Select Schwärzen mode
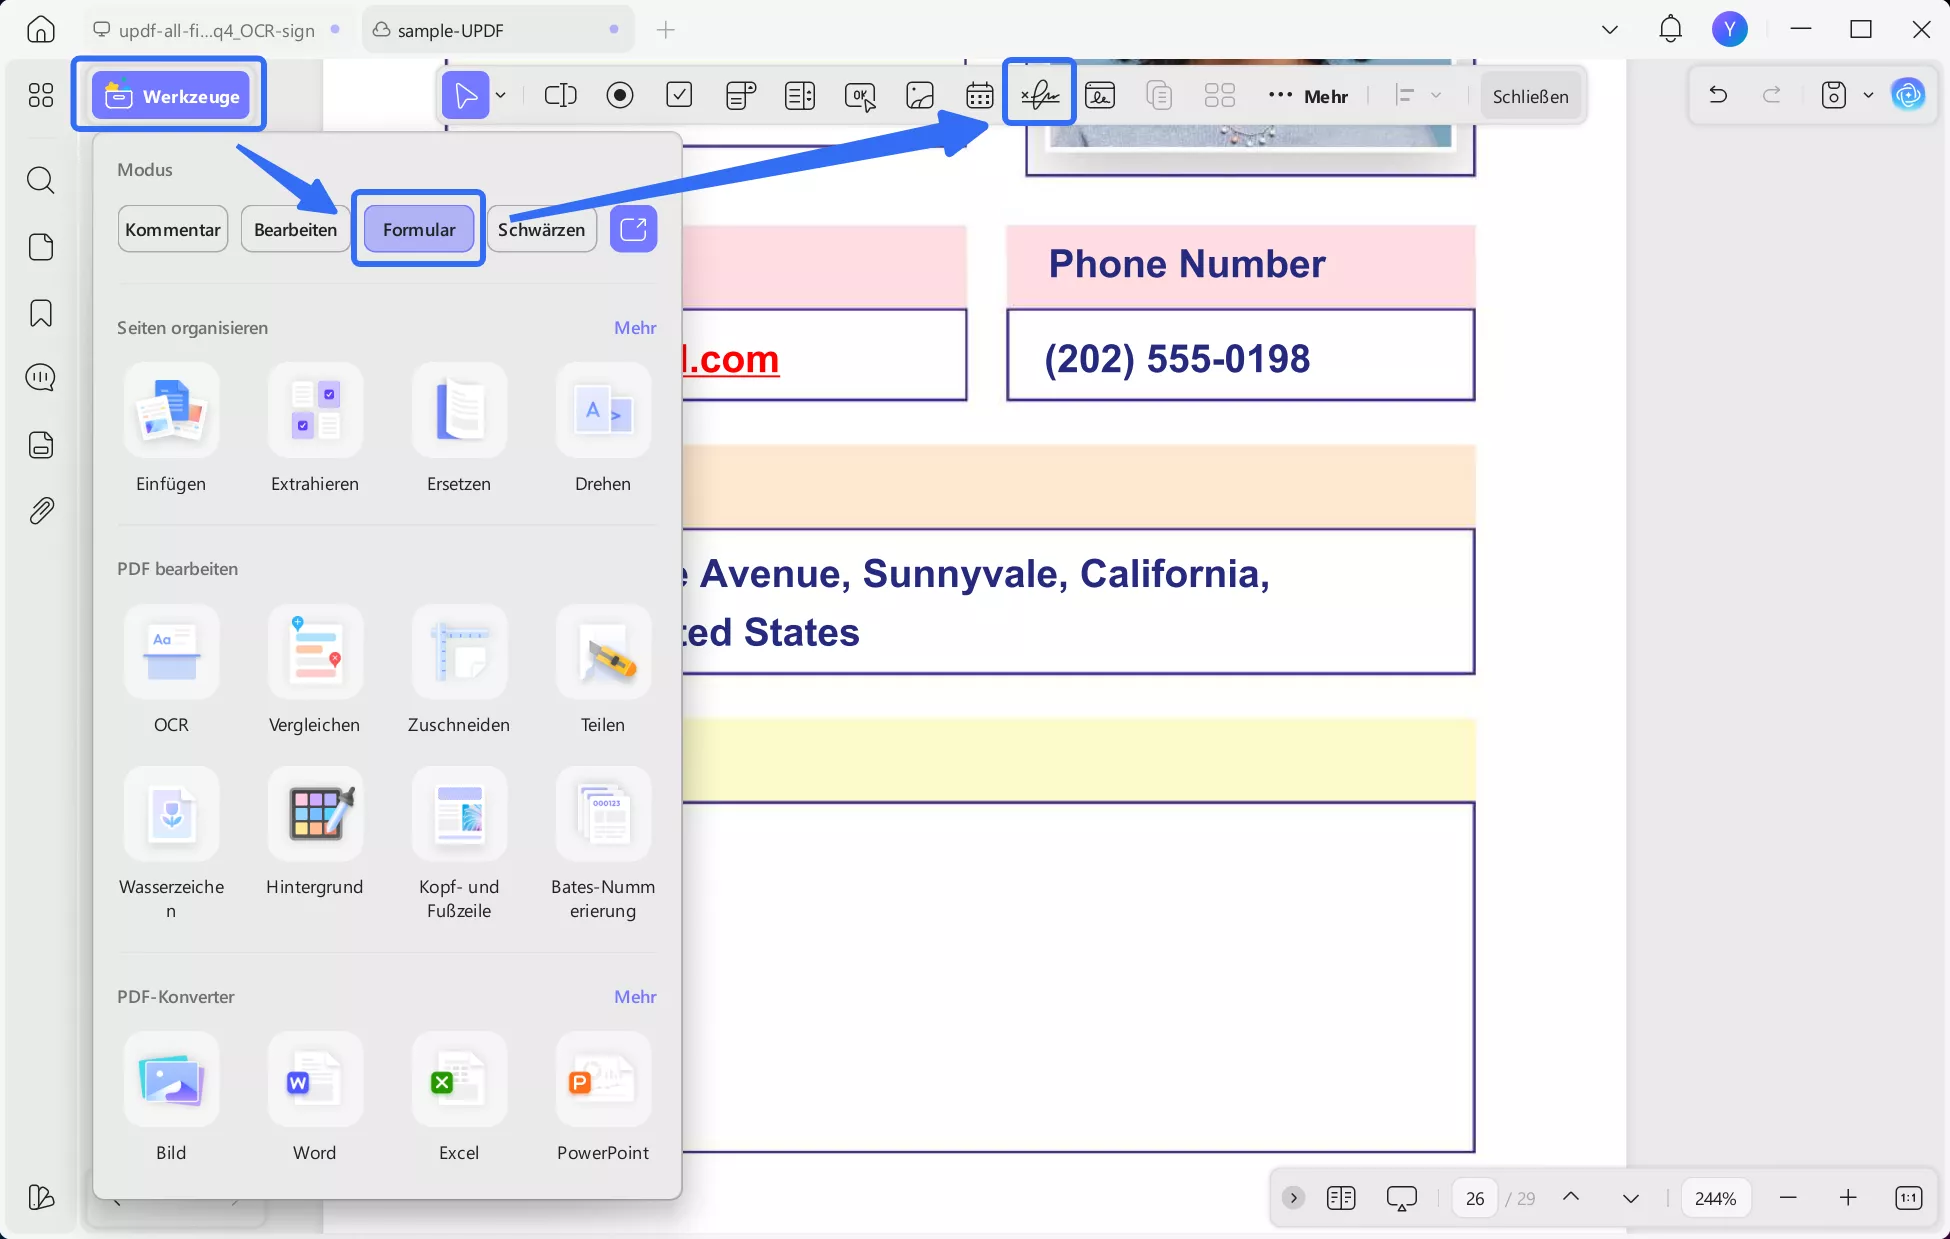 (541, 230)
